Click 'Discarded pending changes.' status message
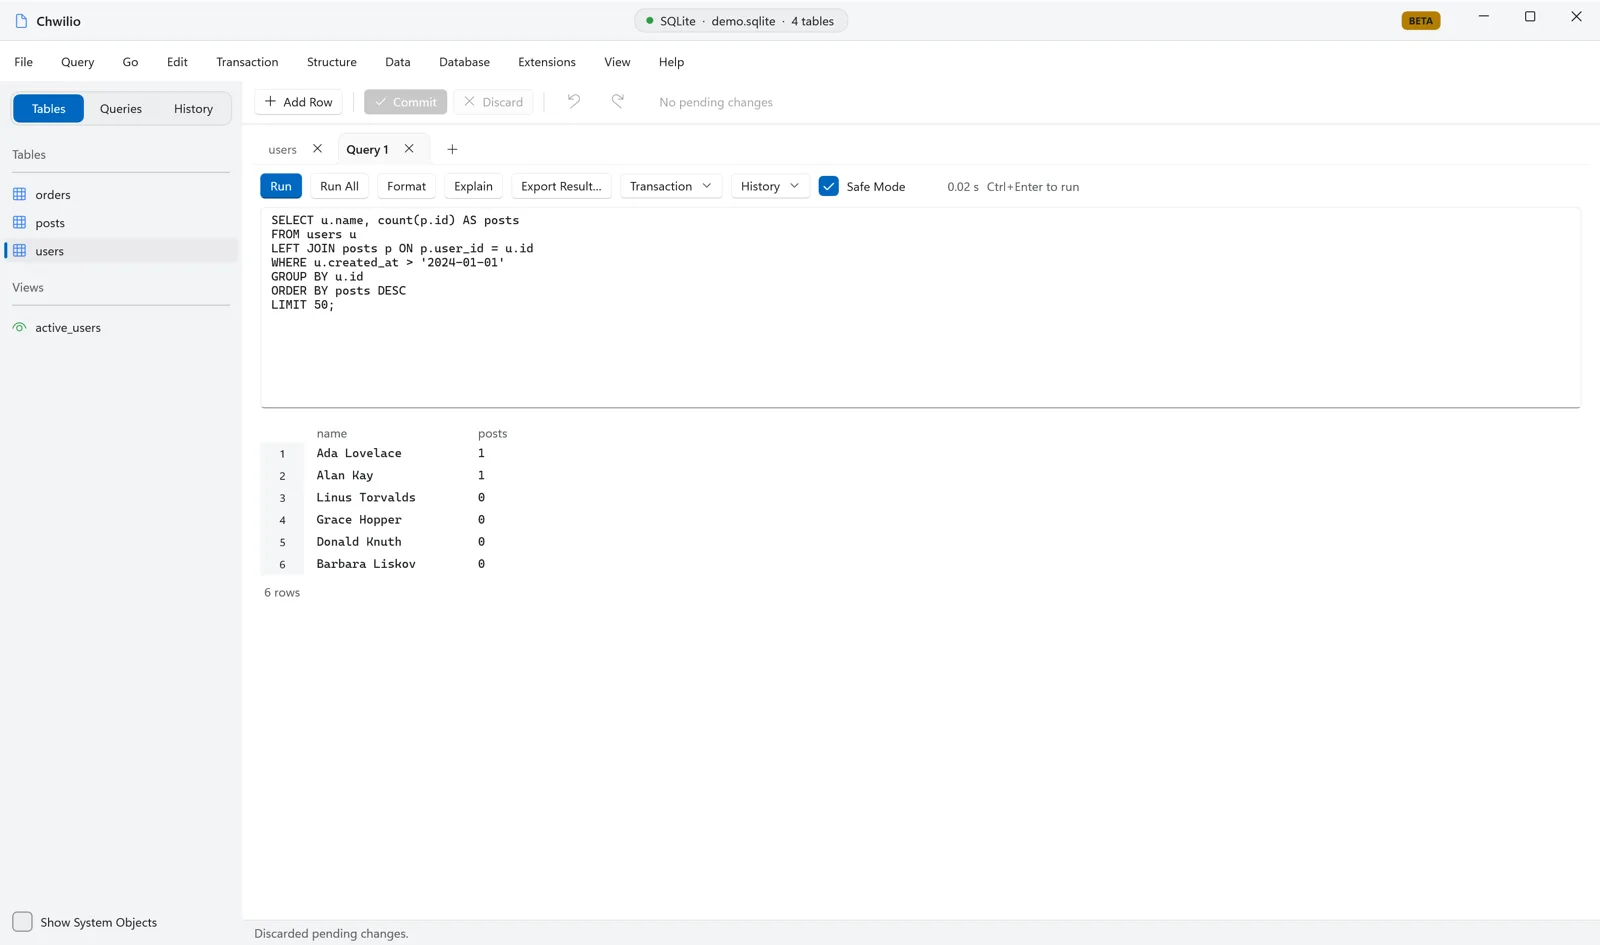The image size is (1600, 945). coord(331,933)
